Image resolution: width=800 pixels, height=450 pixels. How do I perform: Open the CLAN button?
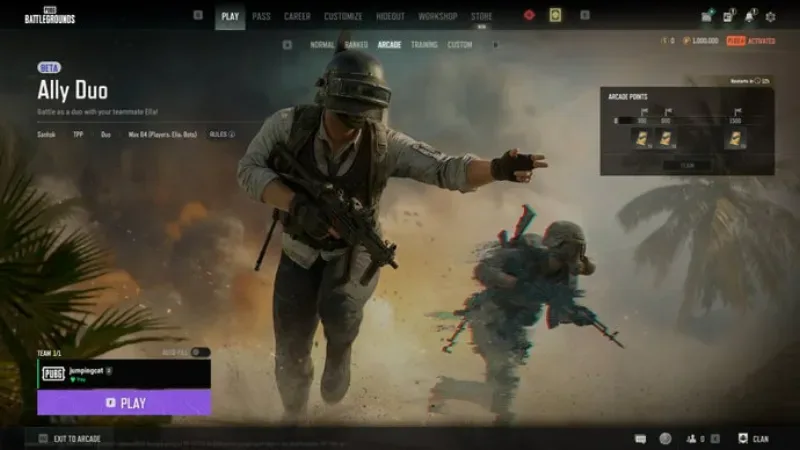(x=754, y=439)
